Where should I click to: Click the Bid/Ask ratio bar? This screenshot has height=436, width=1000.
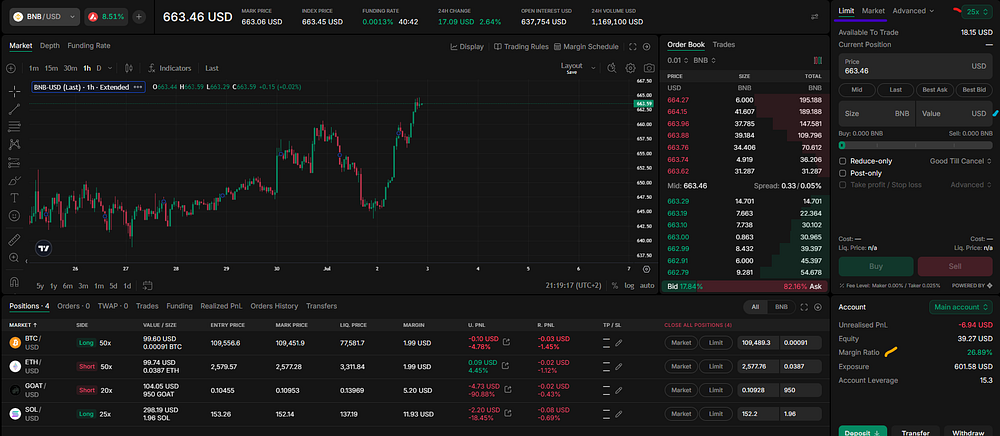click(x=744, y=287)
